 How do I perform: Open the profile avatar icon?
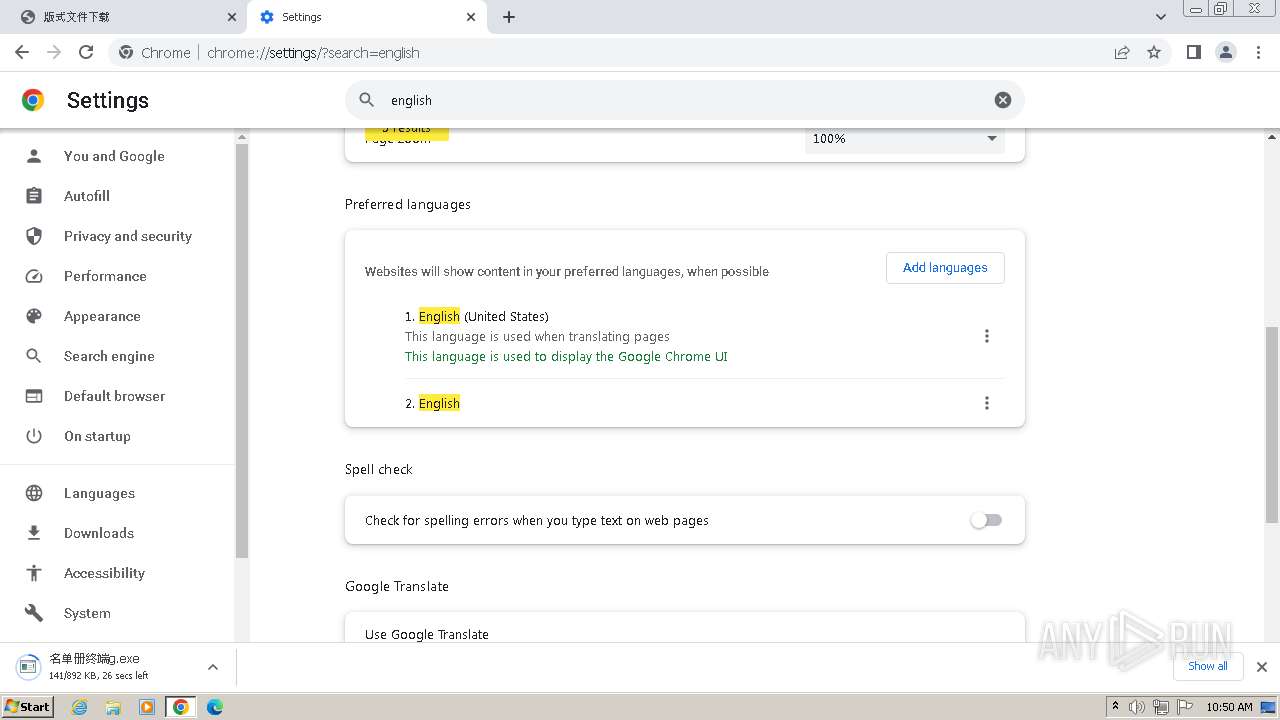tap(1226, 52)
